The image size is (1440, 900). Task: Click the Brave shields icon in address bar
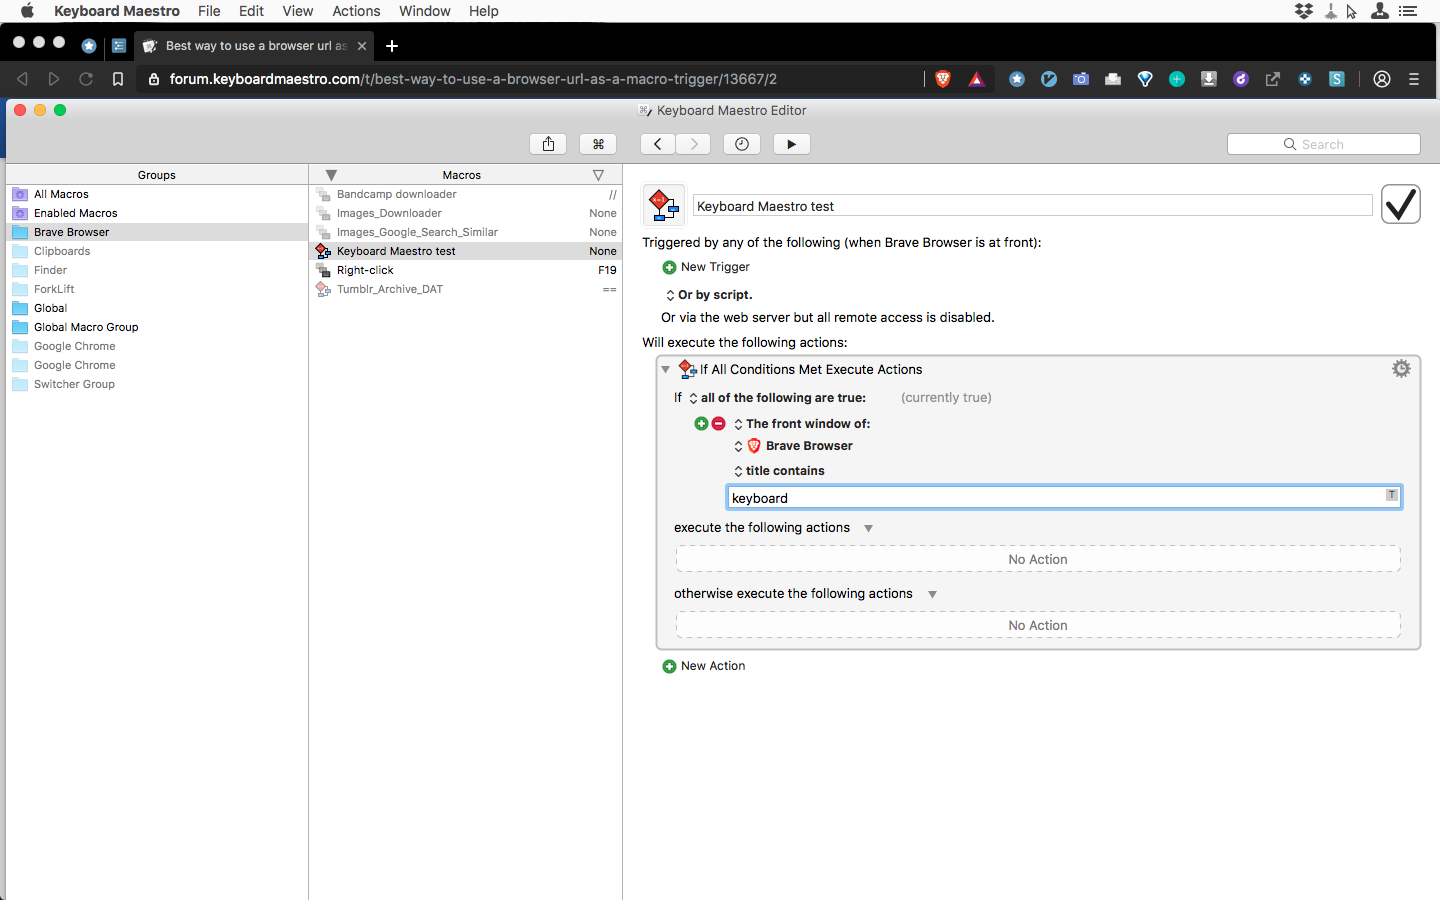click(x=942, y=79)
